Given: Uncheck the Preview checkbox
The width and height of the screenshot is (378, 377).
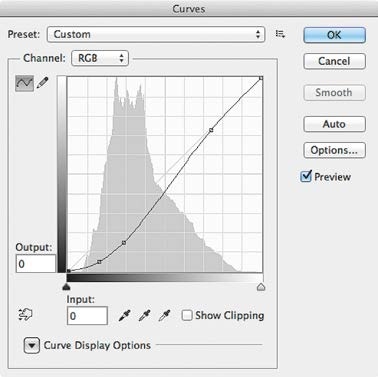Looking at the screenshot, I should click(x=306, y=176).
